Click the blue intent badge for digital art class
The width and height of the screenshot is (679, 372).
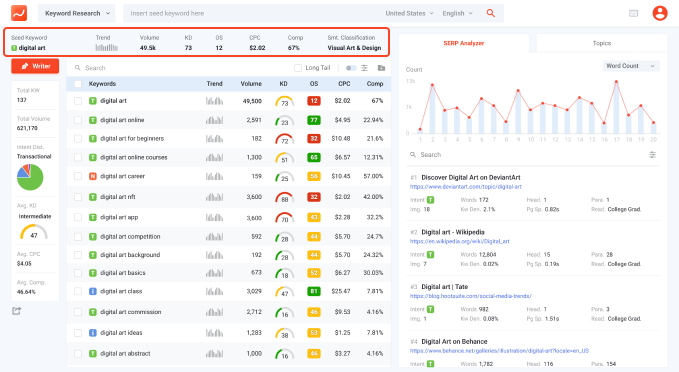click(93, 291)
